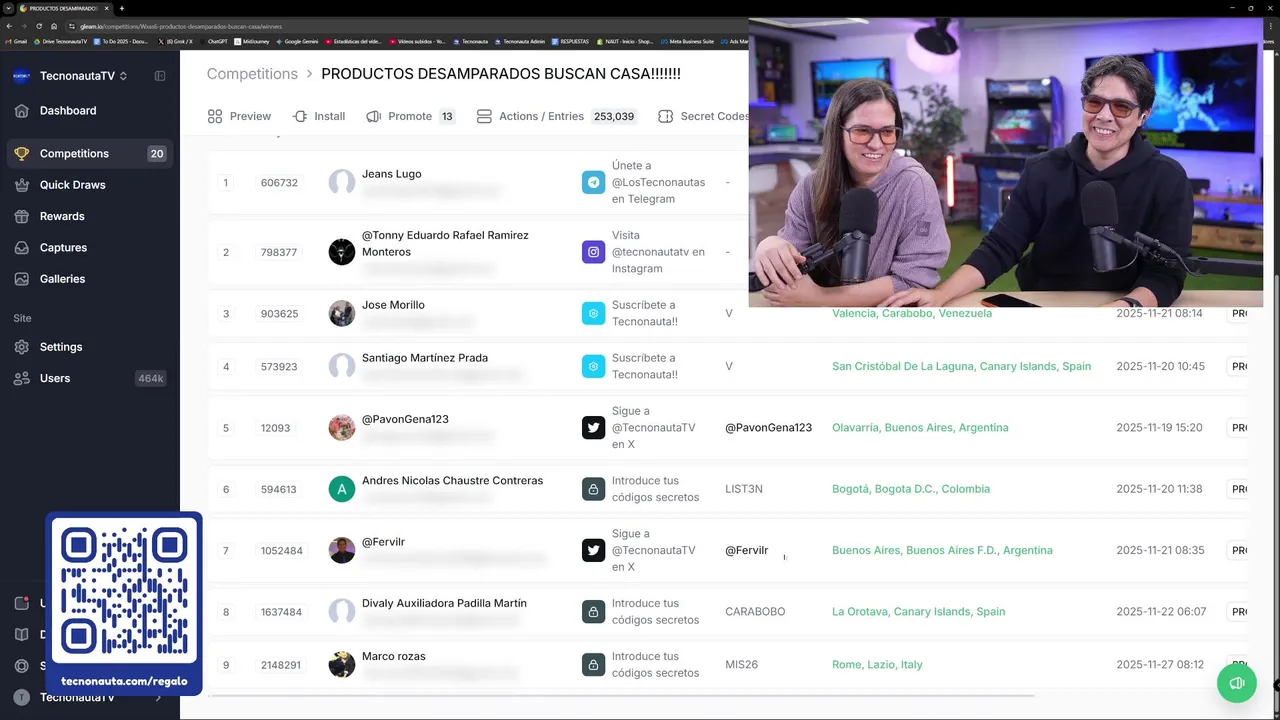This screenshot has height=720, width=1280.
Task: Select the 253,039 entries count badge
Action: [614, 116]
